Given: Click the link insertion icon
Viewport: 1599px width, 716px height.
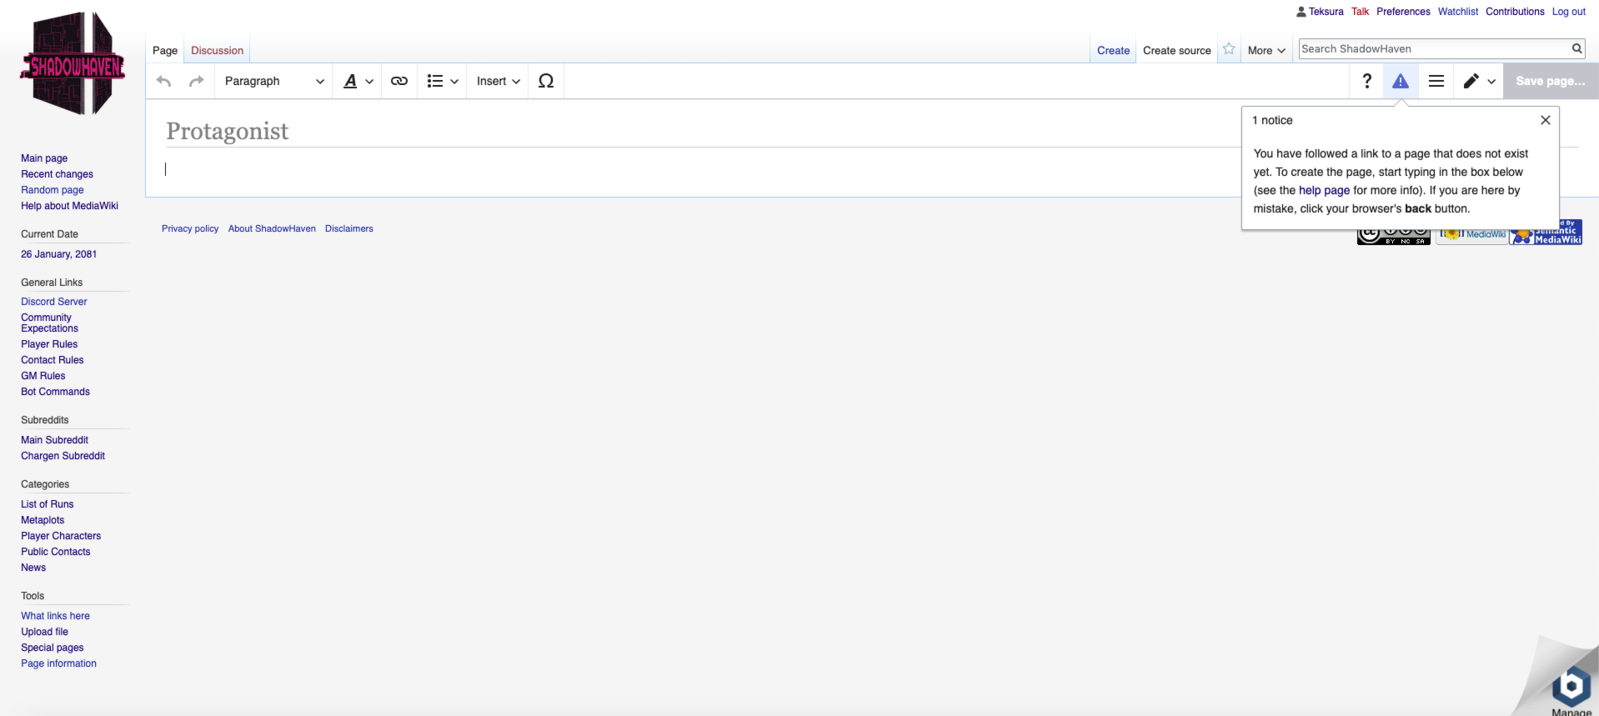Looking at the screenshot, I should point(399,81).
